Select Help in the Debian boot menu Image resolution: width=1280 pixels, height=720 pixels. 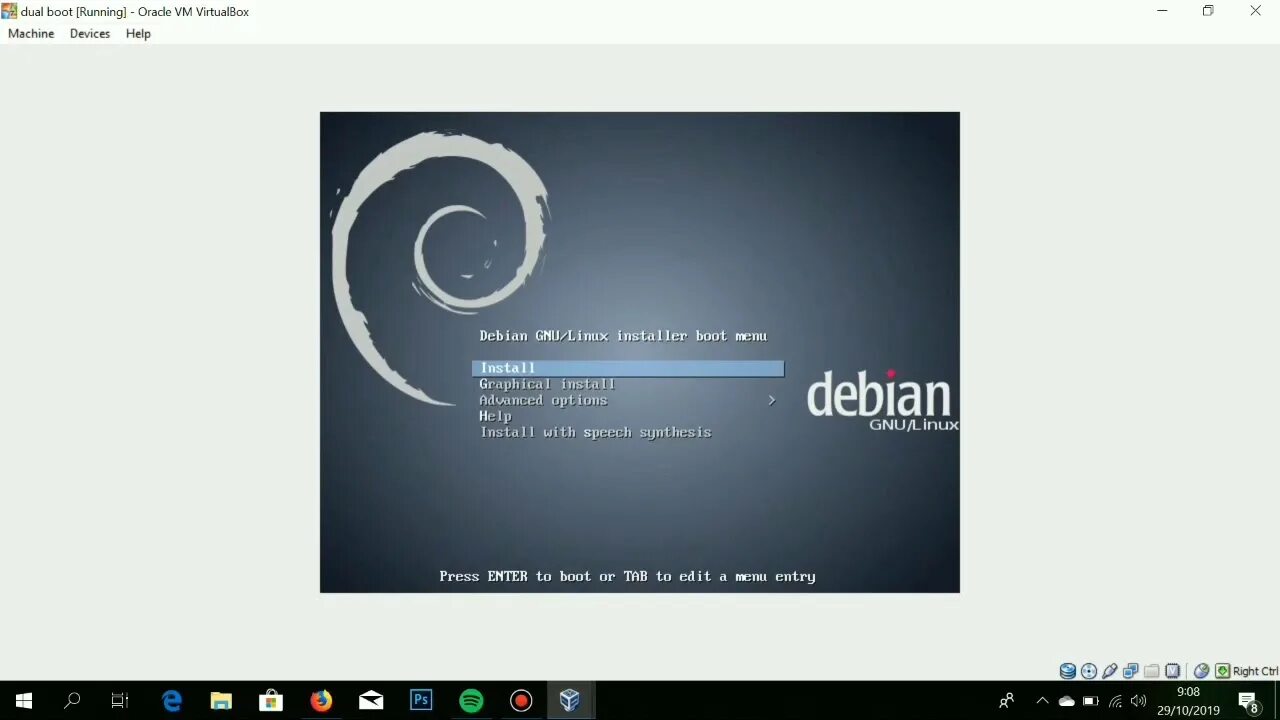point(495,416)
